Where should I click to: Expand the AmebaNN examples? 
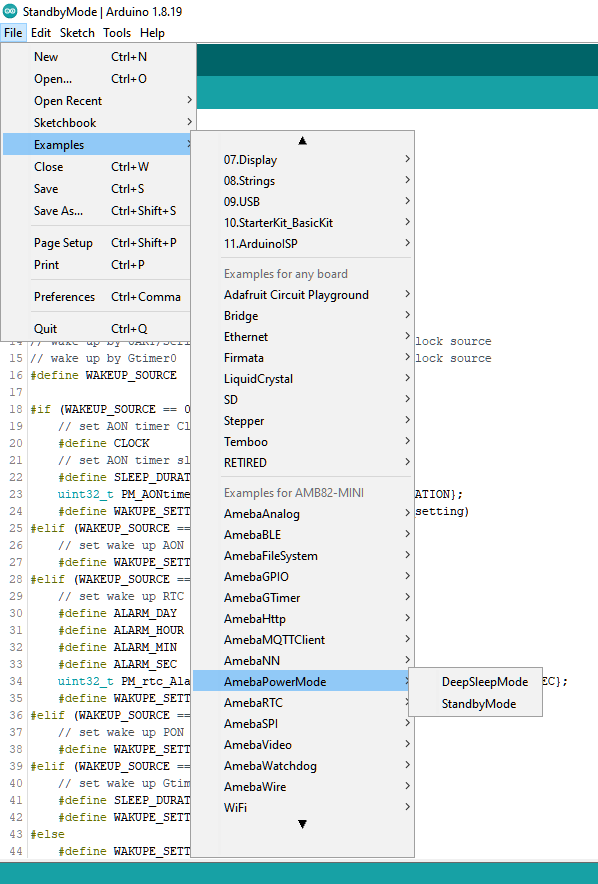303,661
